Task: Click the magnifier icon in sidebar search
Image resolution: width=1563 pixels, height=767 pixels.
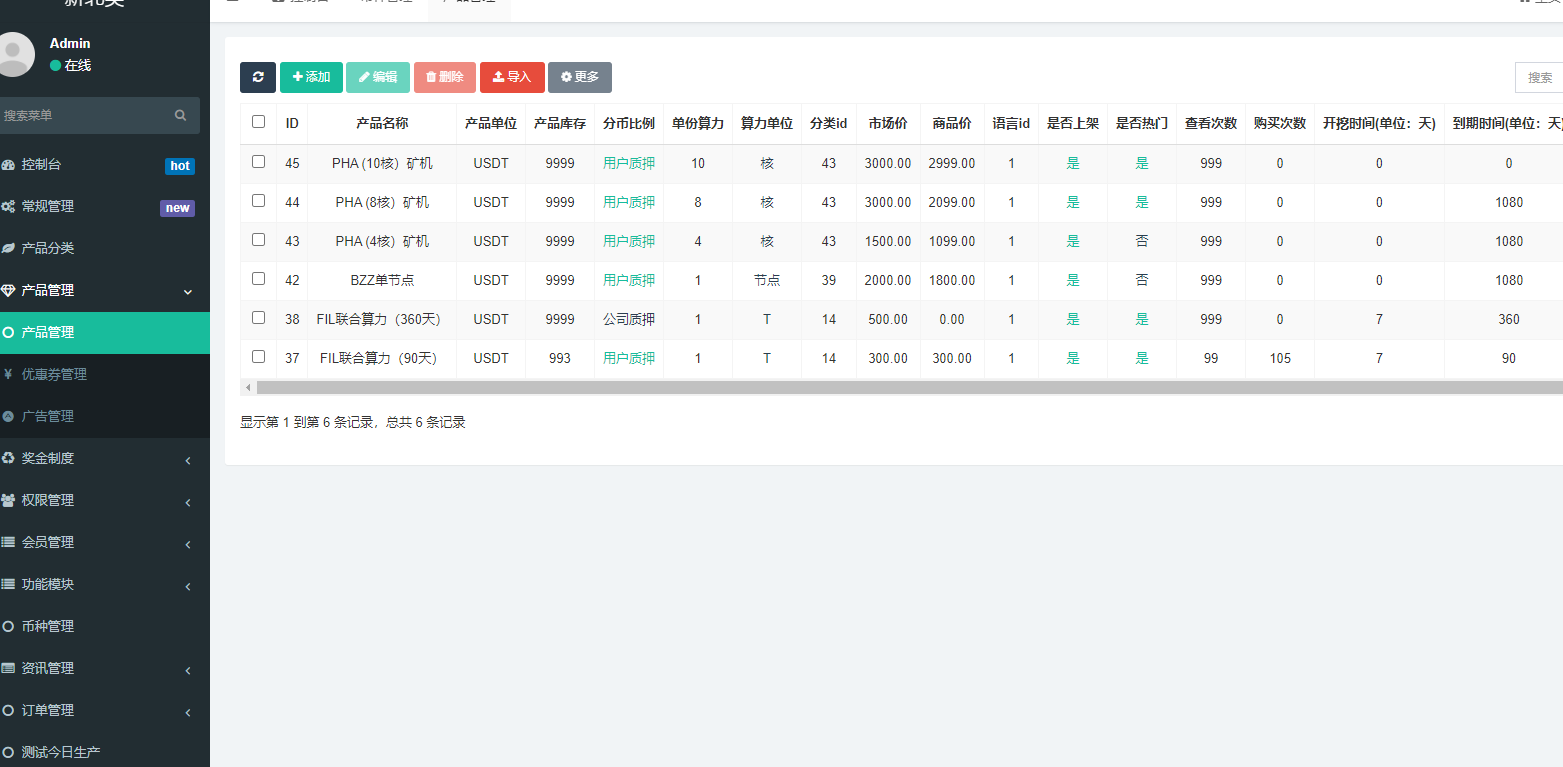Action: (x=180, y=115)
